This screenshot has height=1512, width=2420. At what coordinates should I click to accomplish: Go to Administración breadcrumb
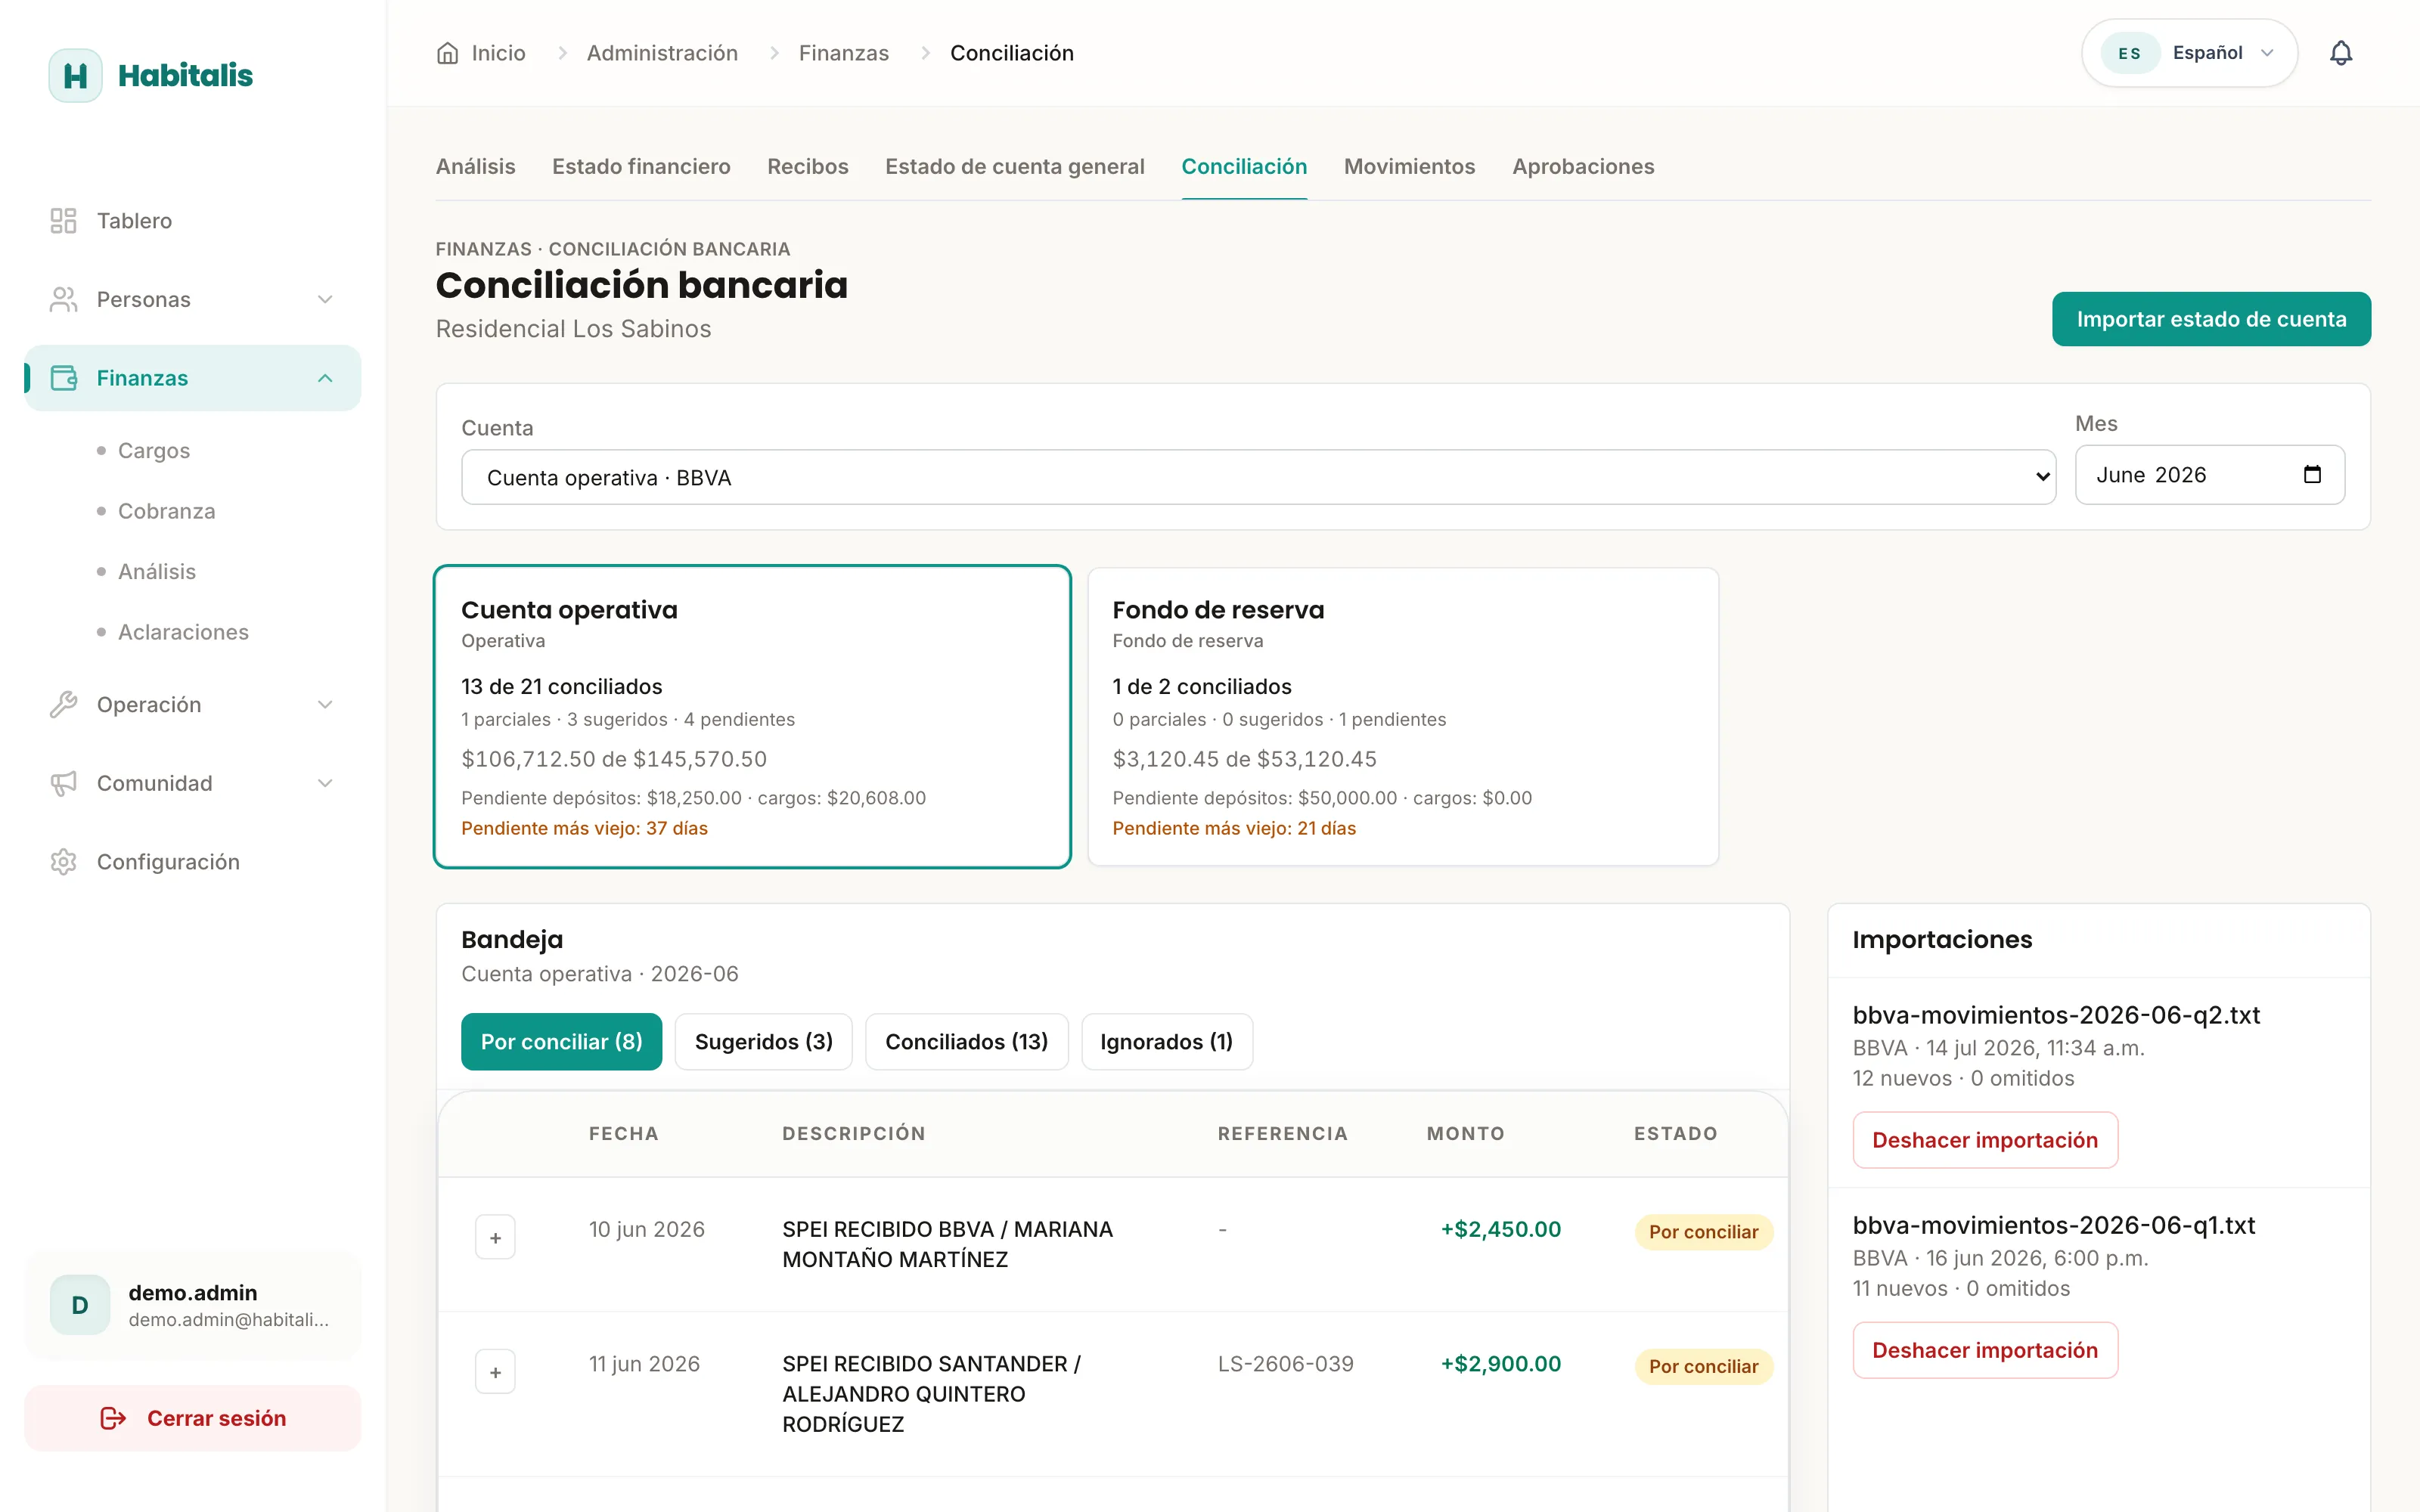click(x=662, y=53)
